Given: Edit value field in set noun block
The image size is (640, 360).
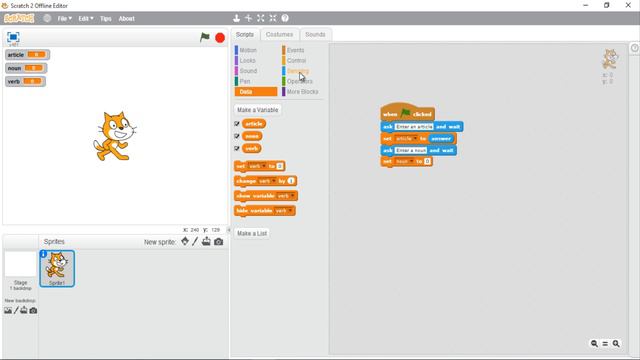Looking at the screenshot, I should click(427, 162).
